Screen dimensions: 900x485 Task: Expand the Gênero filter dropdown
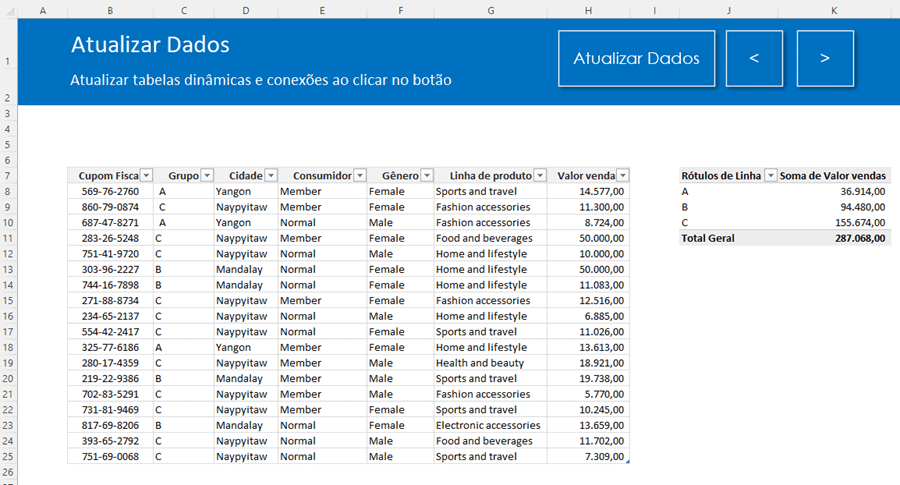(x=427, y=175)
